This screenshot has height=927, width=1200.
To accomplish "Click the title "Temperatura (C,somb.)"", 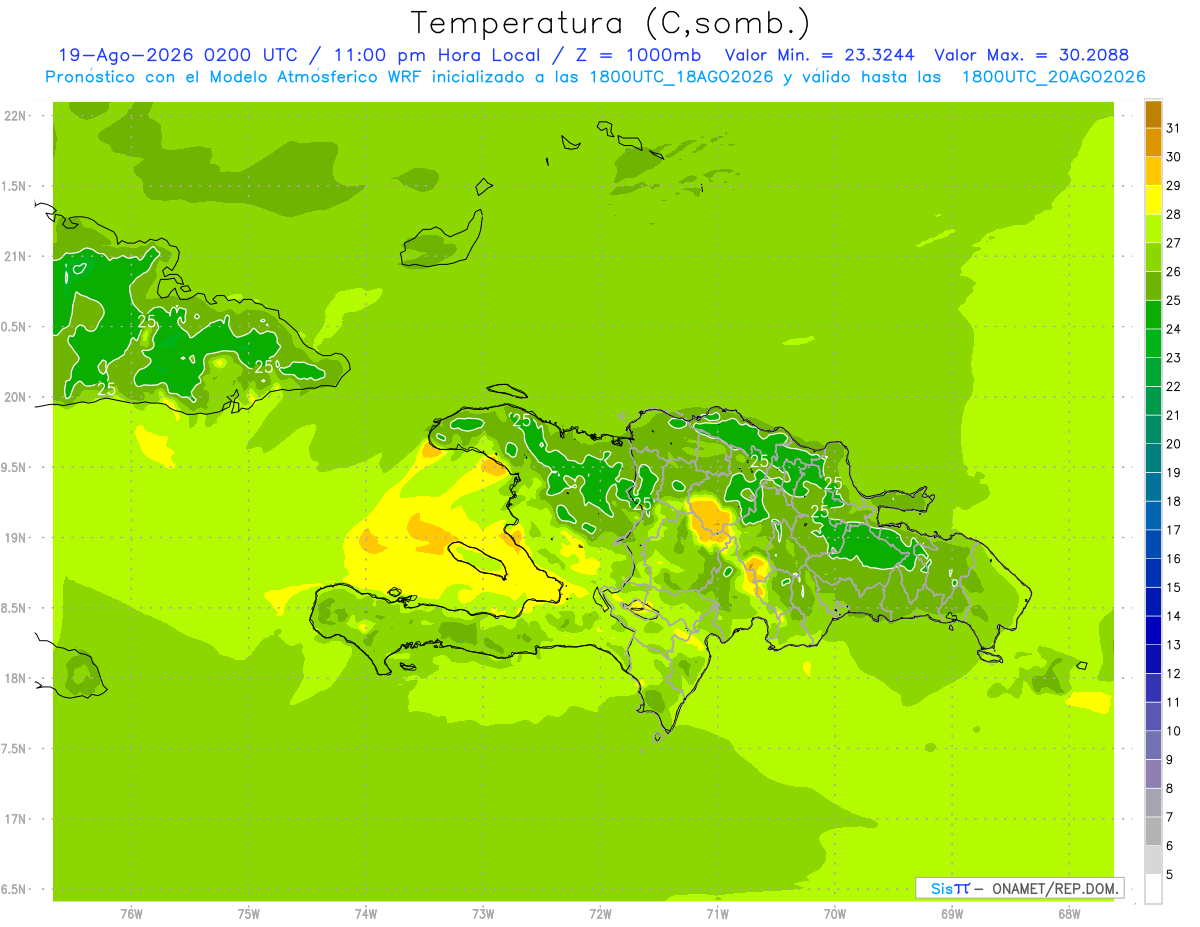I will [x=610, y=23].
